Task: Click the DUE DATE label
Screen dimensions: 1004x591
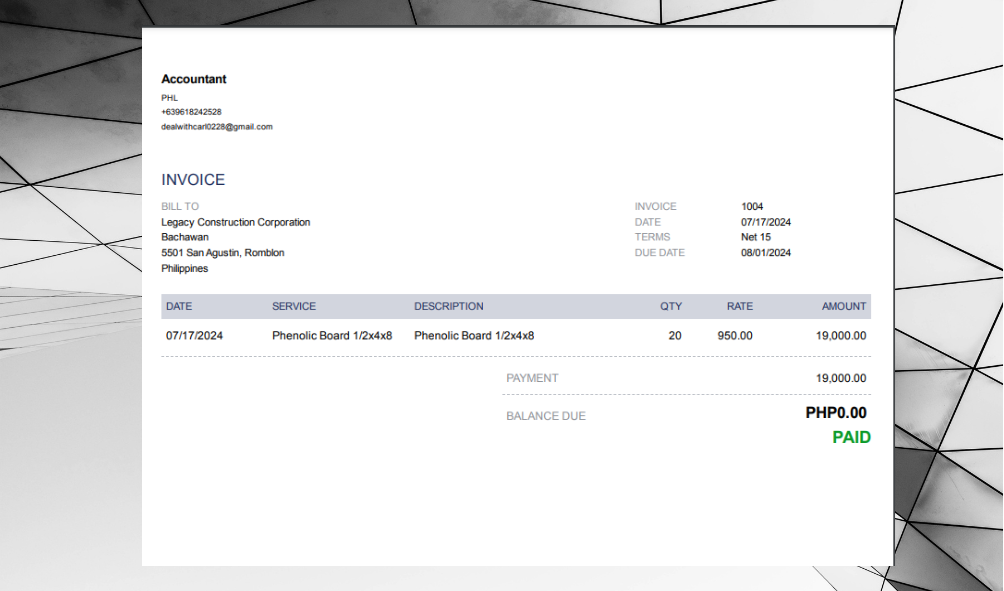Action: (x=660, y=253)
